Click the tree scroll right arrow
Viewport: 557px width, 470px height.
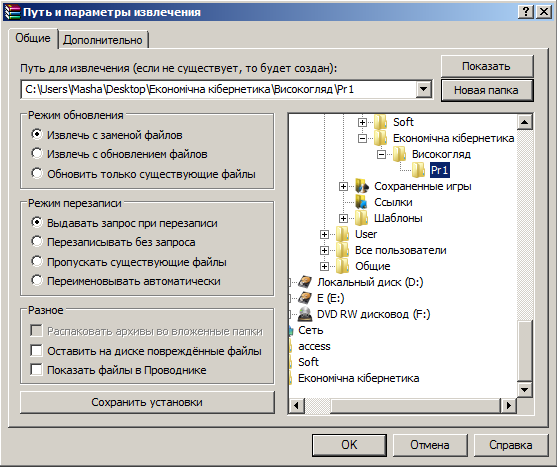click(x=509, y=405)
